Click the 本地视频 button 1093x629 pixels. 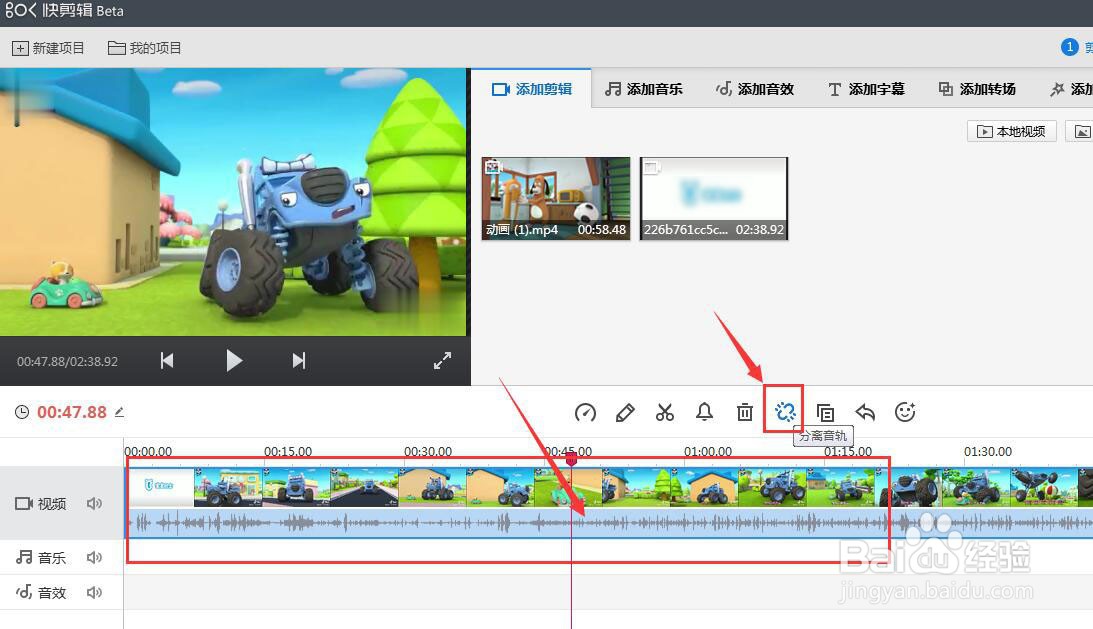pyautogui.click(x=1011, y=131)
